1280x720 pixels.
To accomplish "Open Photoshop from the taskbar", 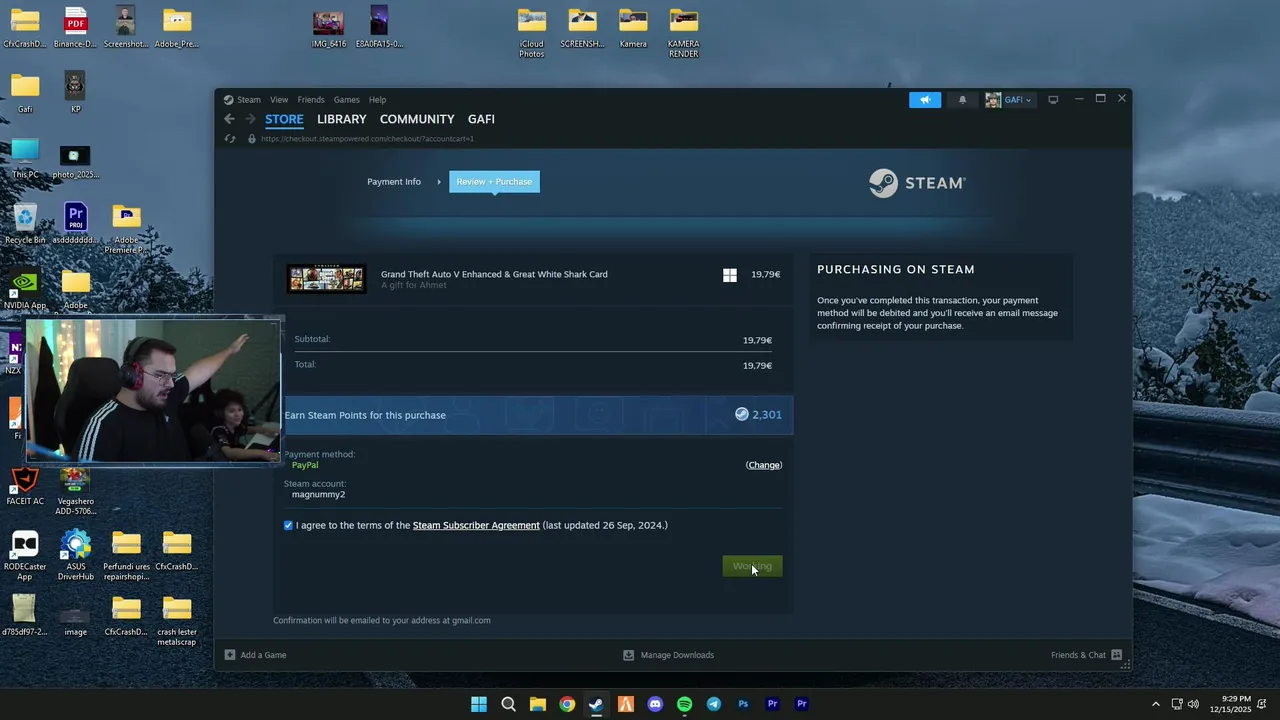I will pyautogui.click(x=743, y=704).
